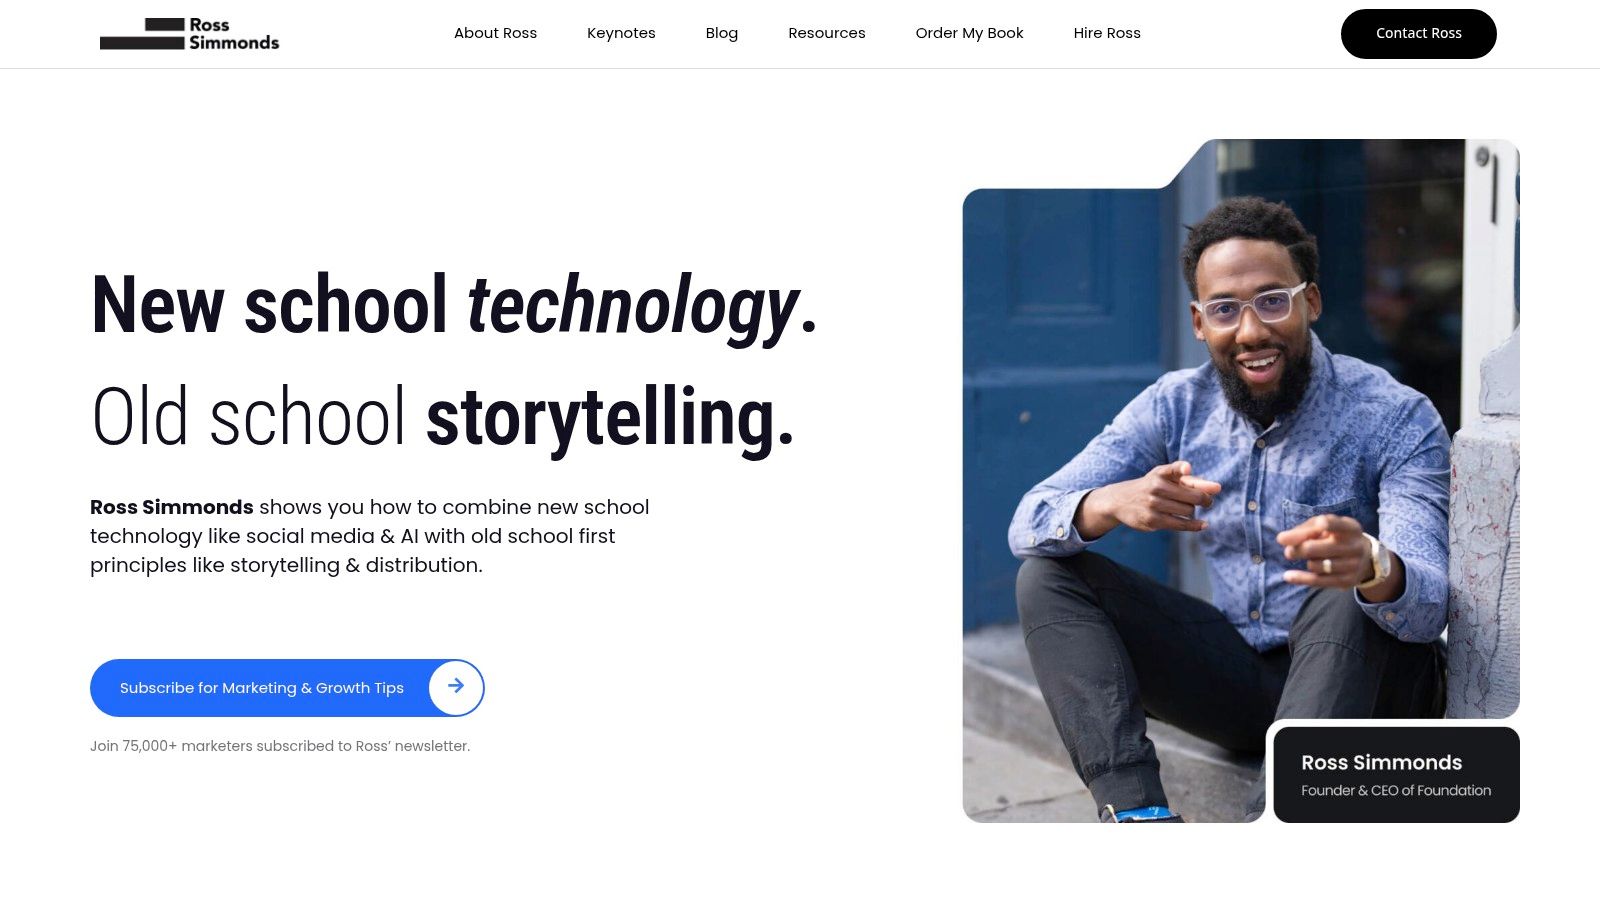Viewport: 1600px width, 900px height.
Task: Open the Blog page
Action: pos(722,33)
